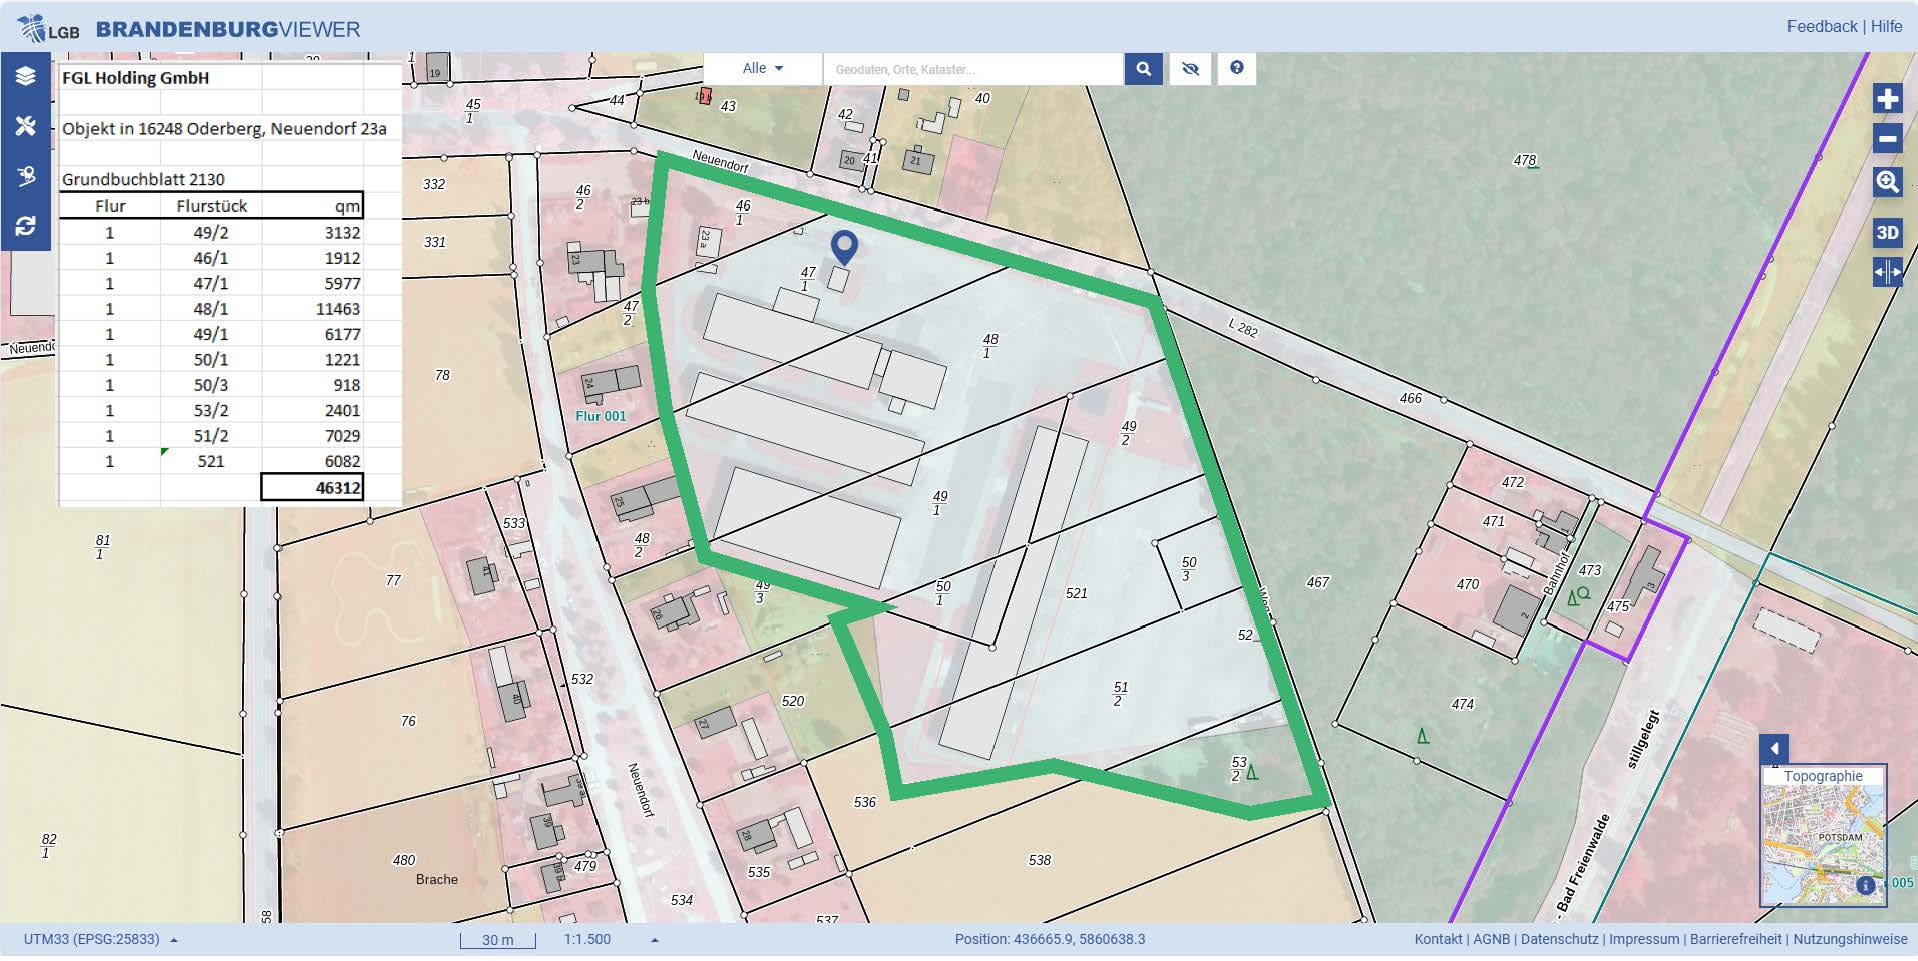The image size is (1918, 961).
Task: Toggle the swipe compare tool
Action: point(1887,272)
